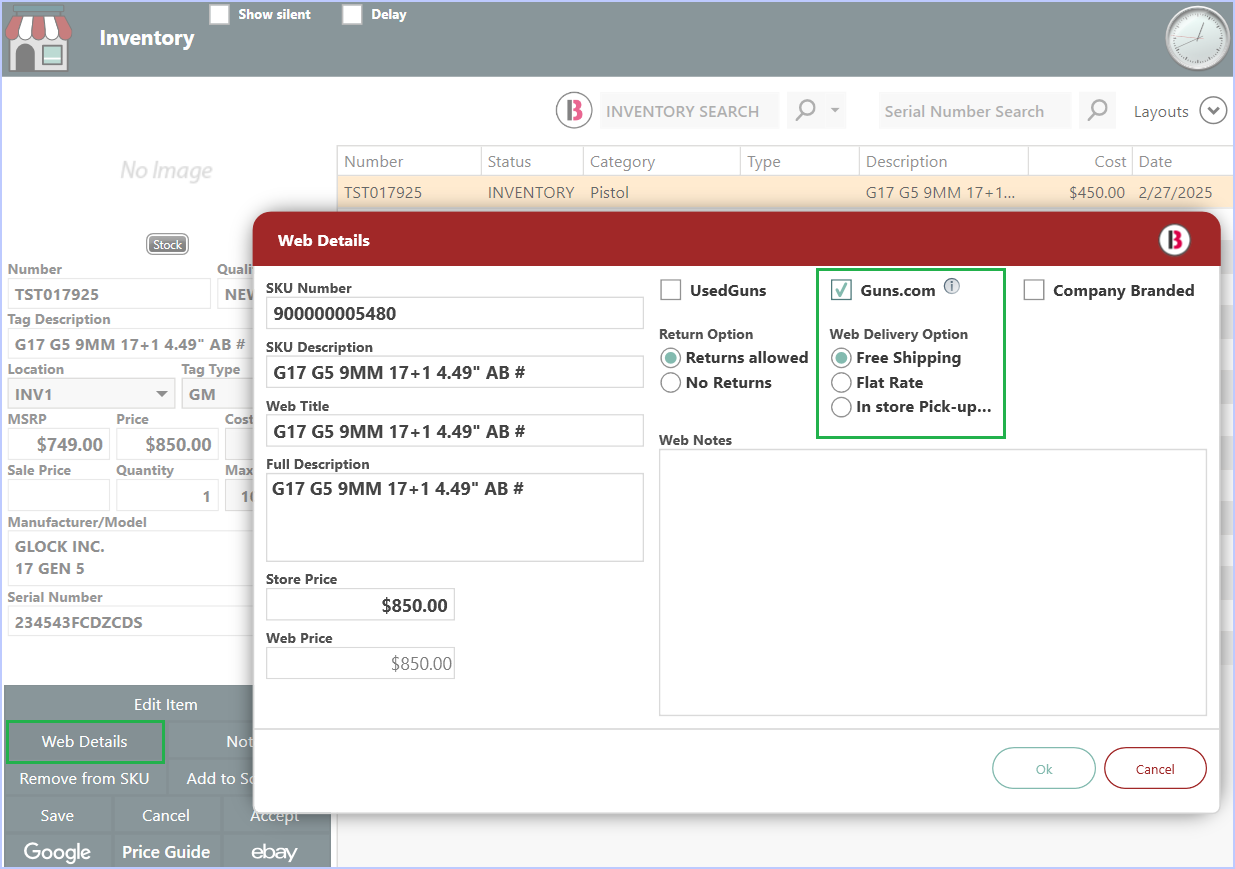Click the clock icon in header

pos(1197,38)
